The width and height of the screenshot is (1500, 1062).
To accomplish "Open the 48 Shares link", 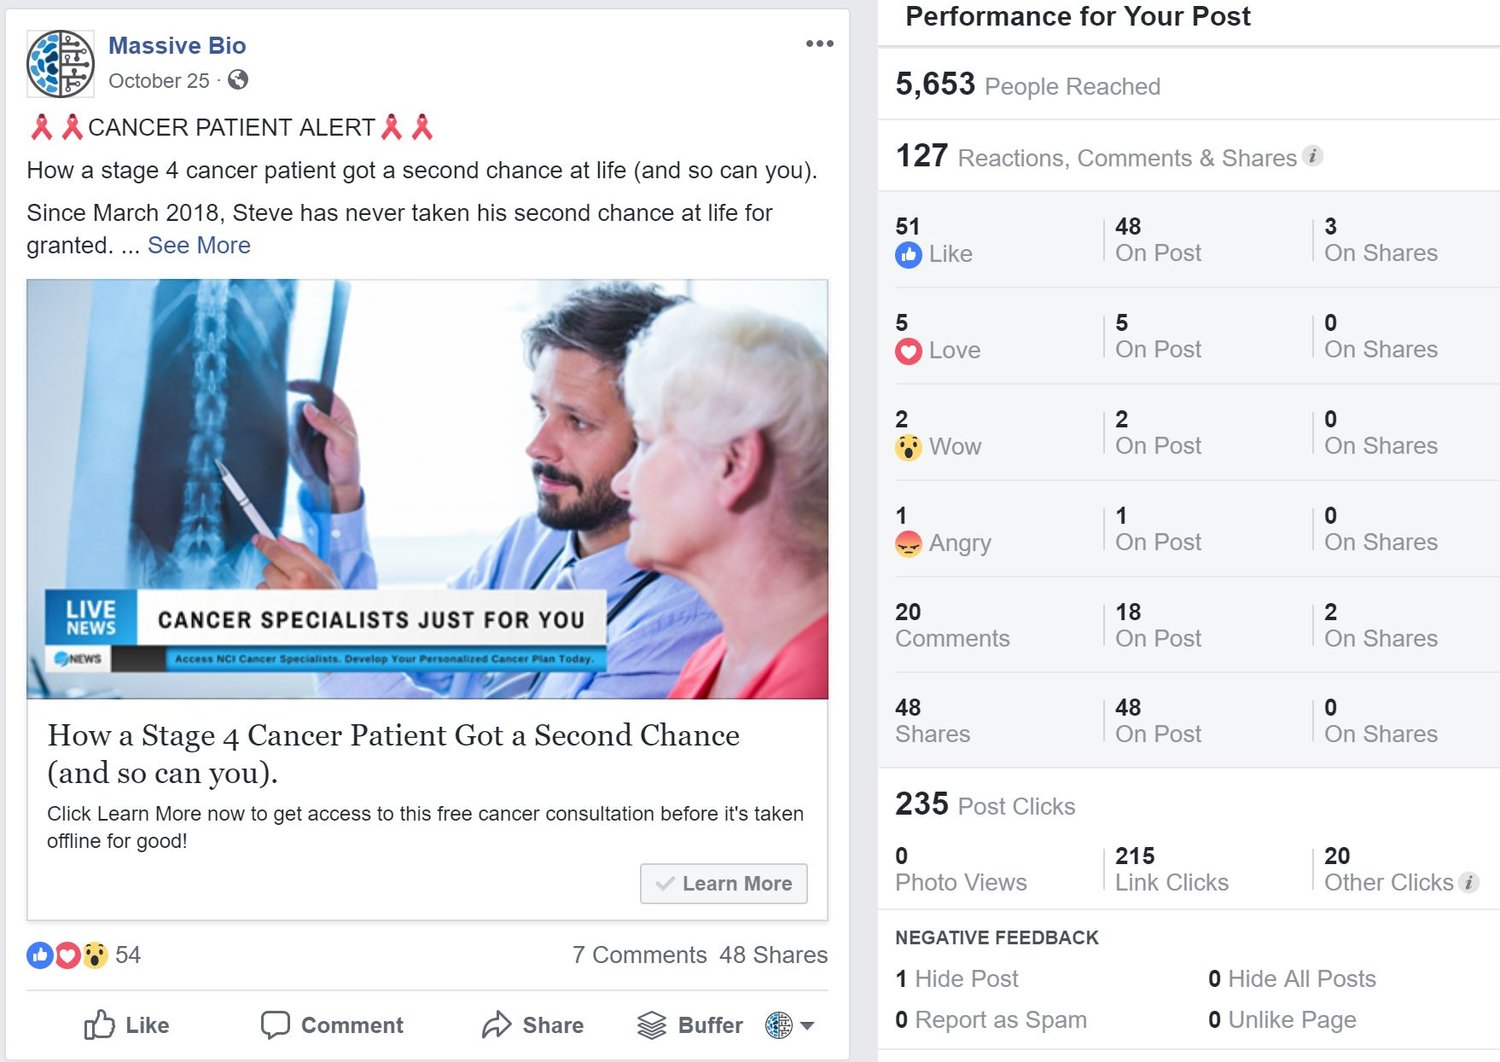I will 773,955.
